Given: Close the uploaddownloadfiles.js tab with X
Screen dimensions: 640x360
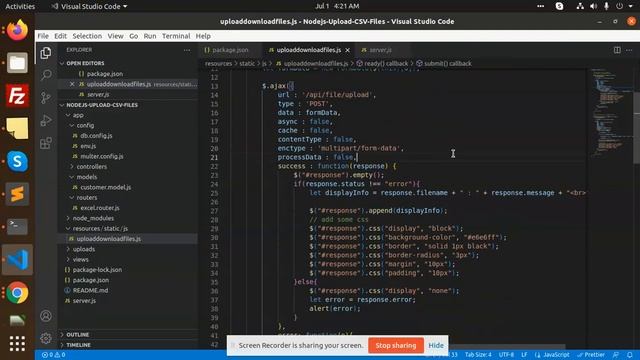Looking at the screenshot, I should point(347,50).
